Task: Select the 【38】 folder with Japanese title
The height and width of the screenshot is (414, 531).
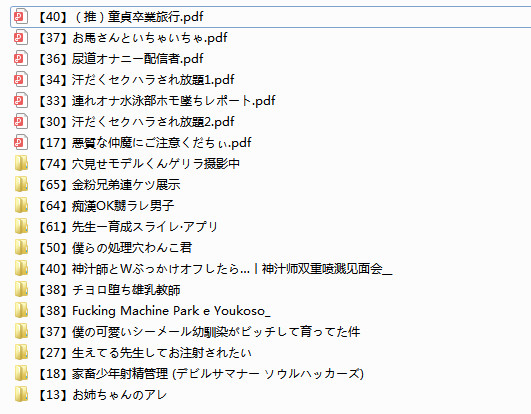Action: pyautogui.click(x=108, y=289)
